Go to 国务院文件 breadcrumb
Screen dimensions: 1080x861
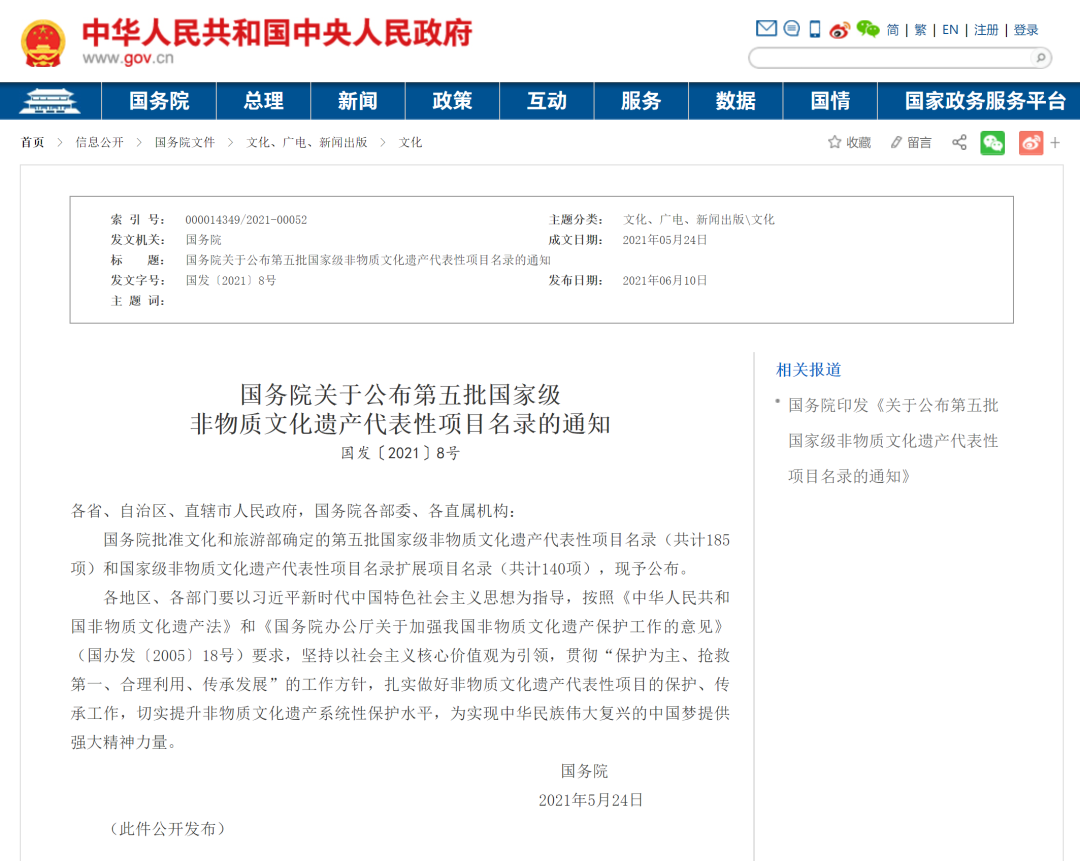point(184,143)
